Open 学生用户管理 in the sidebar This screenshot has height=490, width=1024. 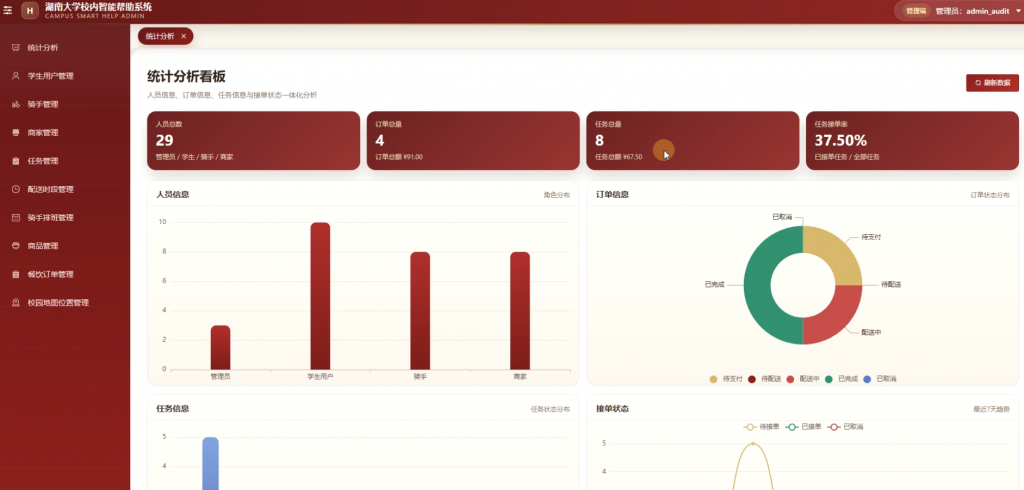click(x=65, y=76)
